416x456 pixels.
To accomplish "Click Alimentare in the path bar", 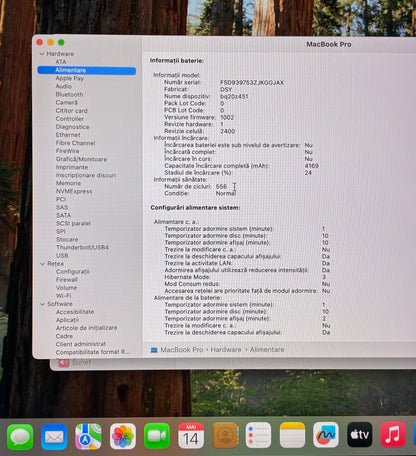I will pyautogui.click(x=267, y=350).
